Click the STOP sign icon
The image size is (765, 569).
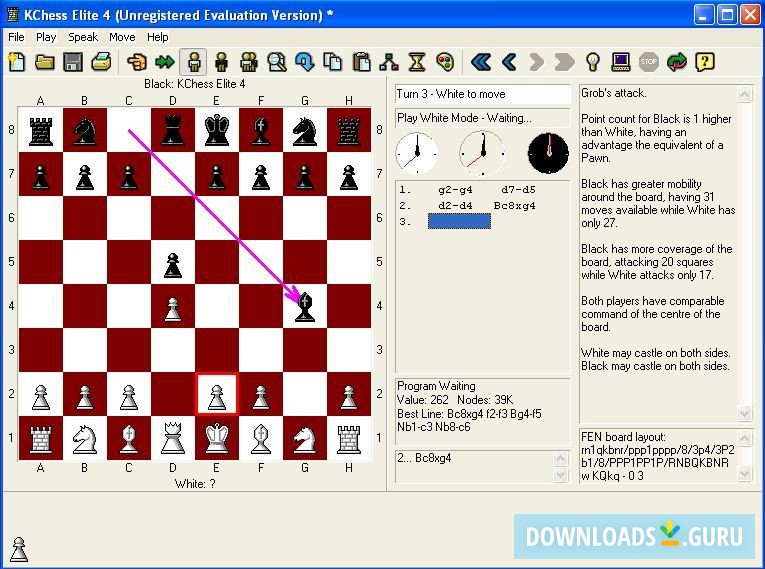click(648, 62)
